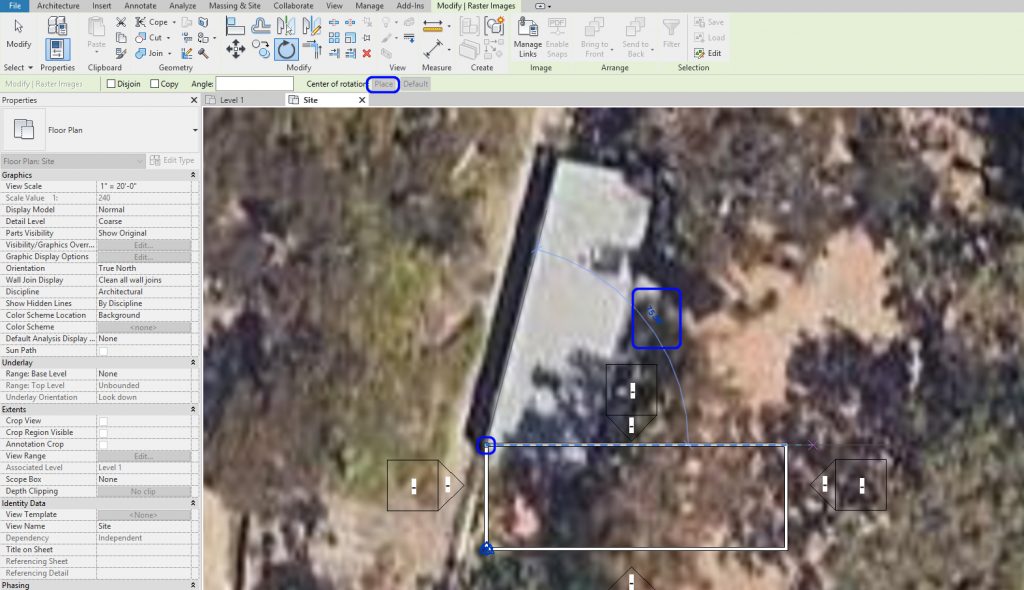The height and width of the screenshot is (590, 1024).
Task: Click the Place center of rotation button
Action: point(383,84)
